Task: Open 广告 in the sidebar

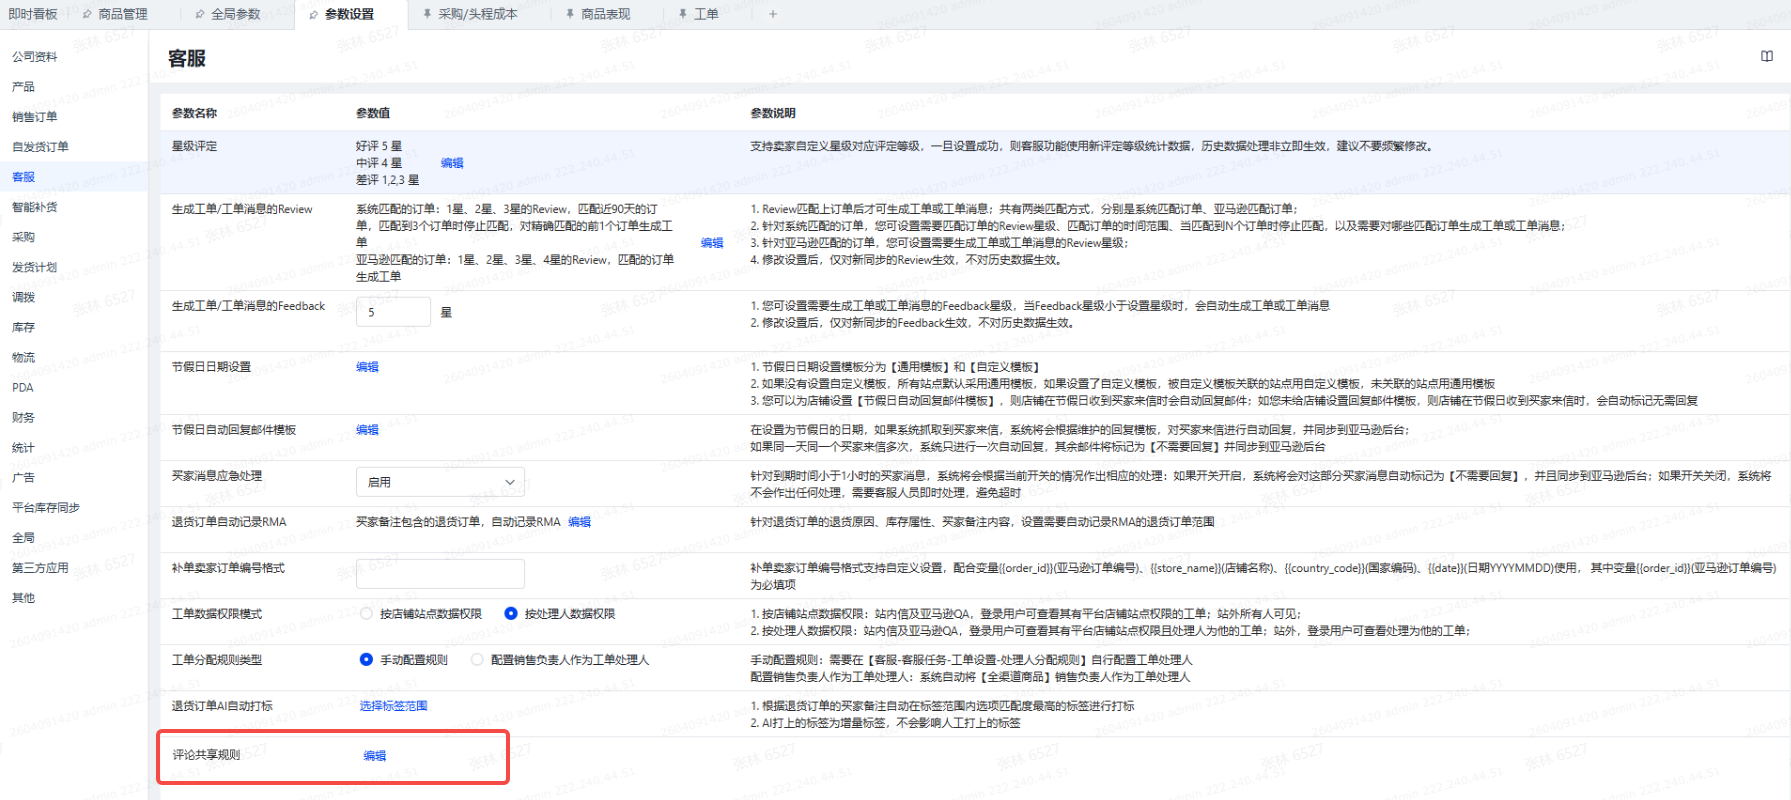Action: pyautogui.click(x=23, y=478)
